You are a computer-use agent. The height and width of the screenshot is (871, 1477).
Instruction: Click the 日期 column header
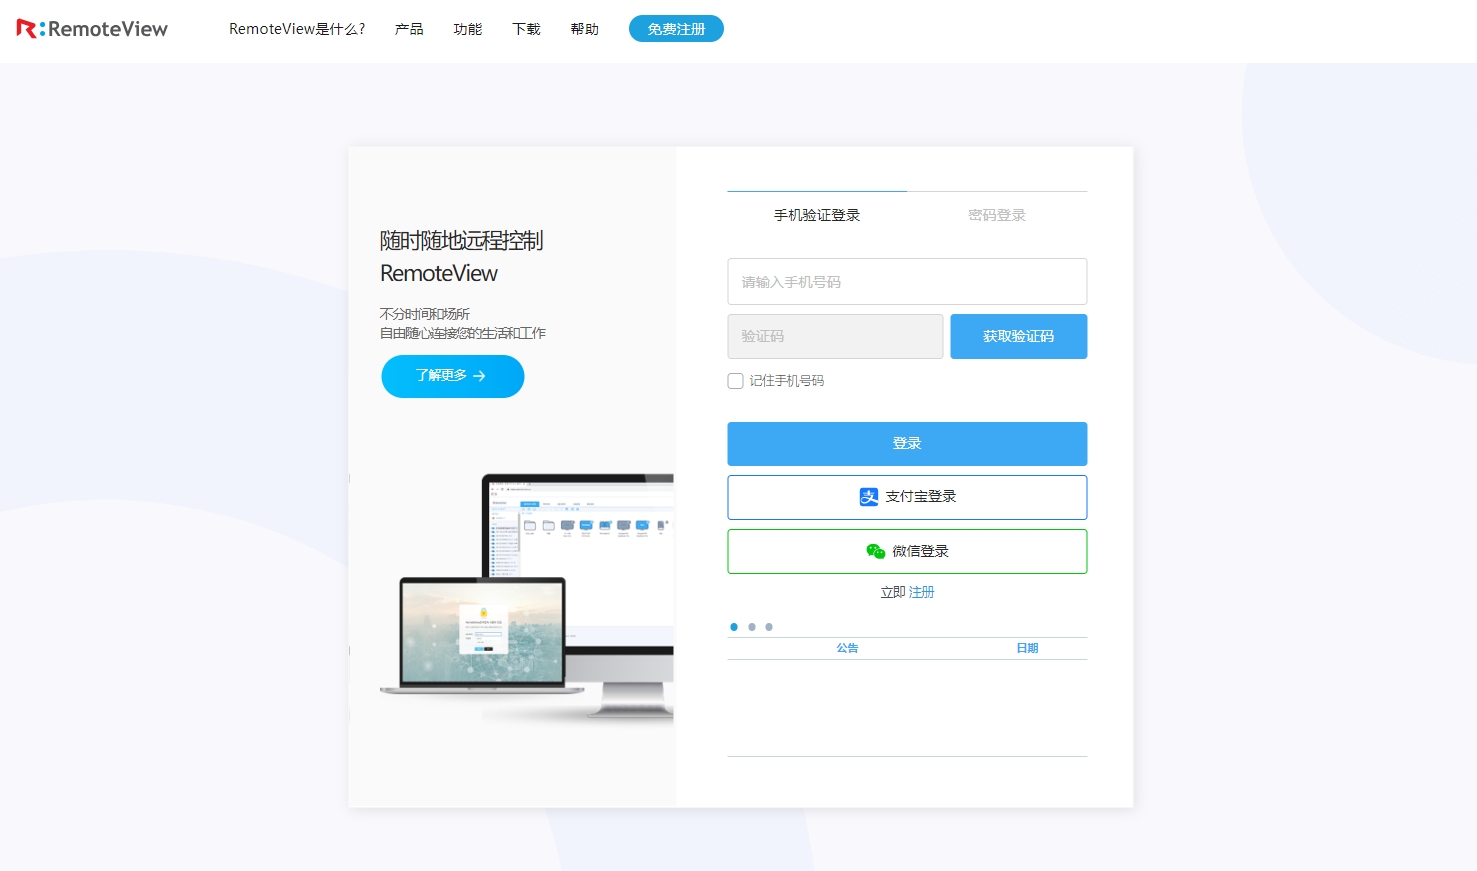pyautogui.click(x=1027, y=648)
